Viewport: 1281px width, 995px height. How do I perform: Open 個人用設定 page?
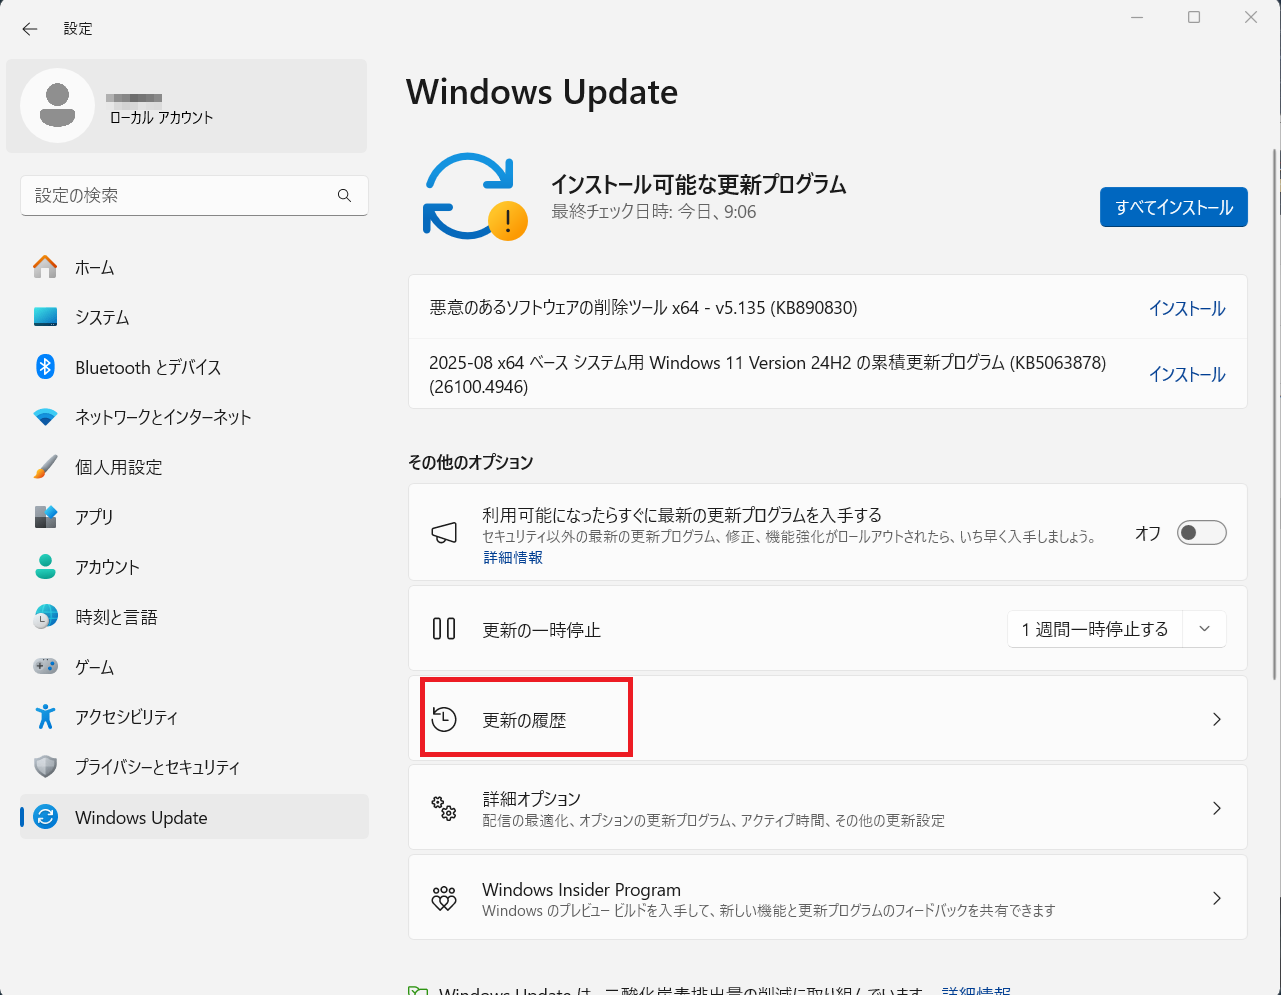tap(194, 467)
